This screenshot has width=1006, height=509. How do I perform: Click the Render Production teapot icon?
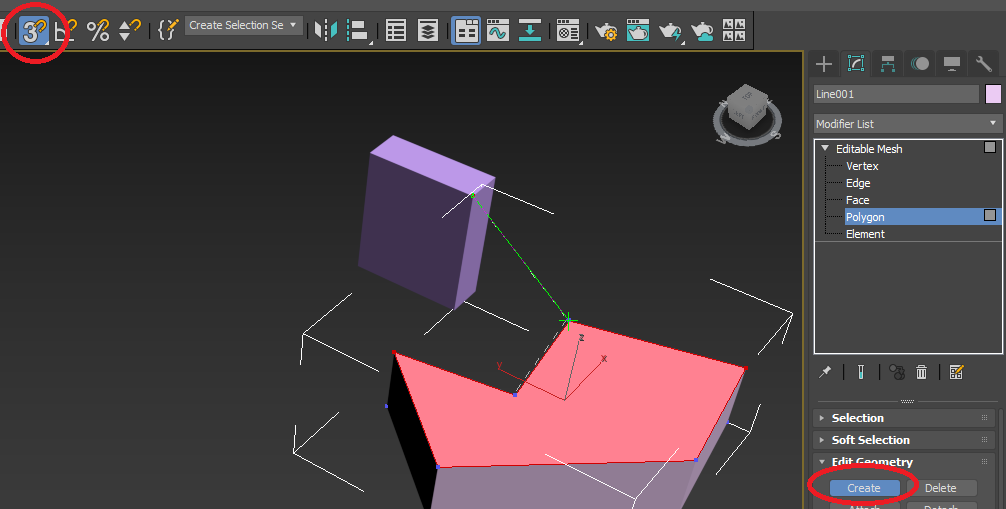point(670,31)
